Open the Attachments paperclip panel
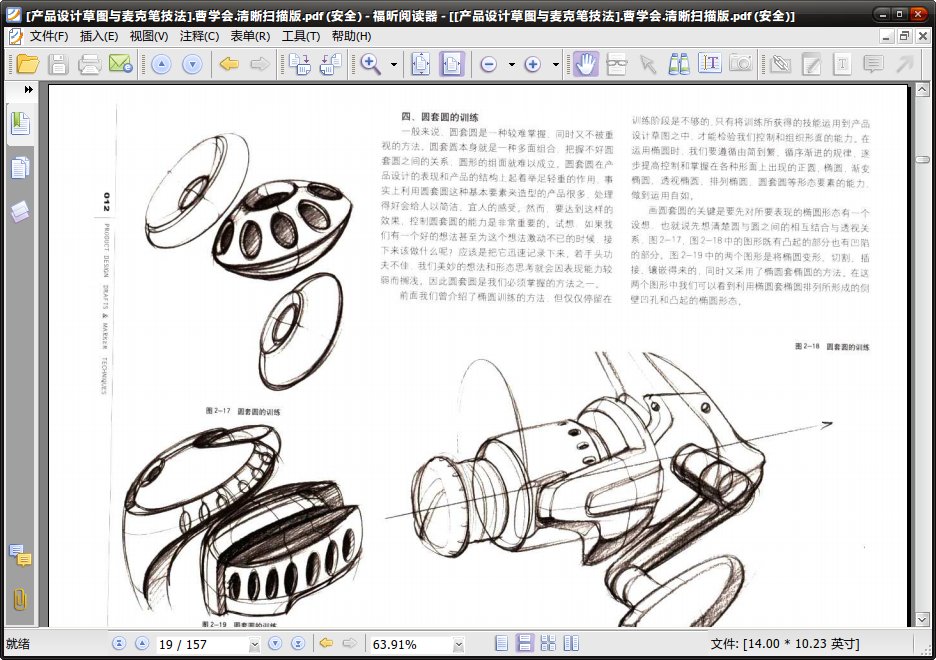 click(x=20, y=599)
